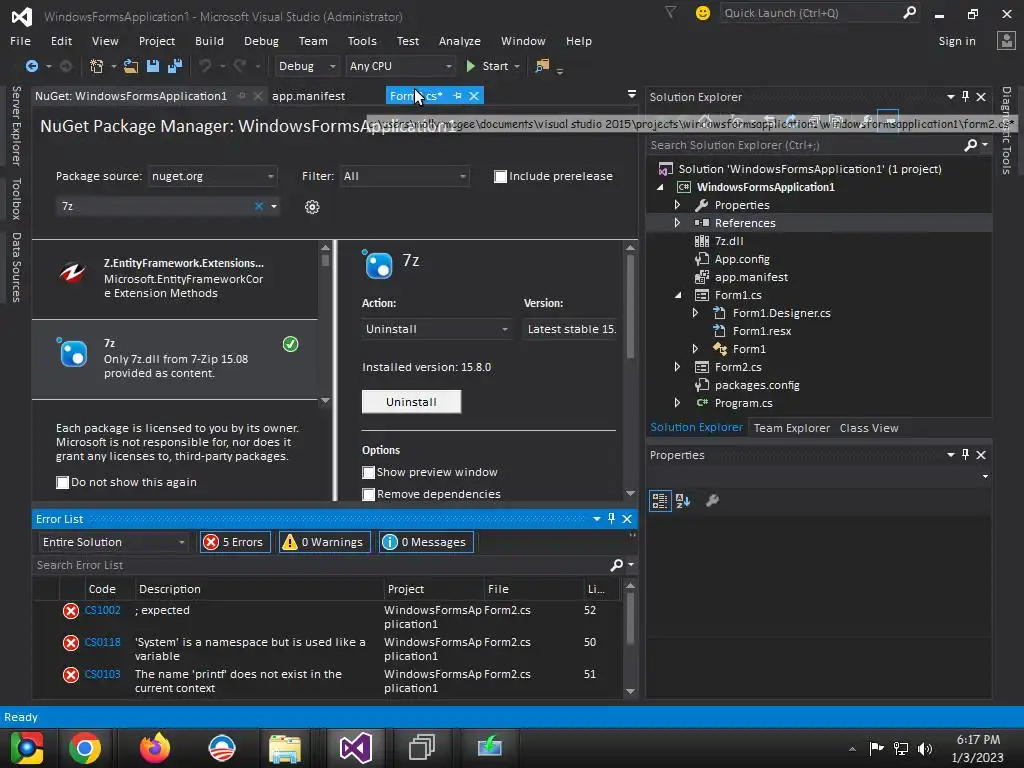This screenshot has width=1024, height=768.
Task: Click the Navigate Backward arrow icon
Action: click(31, 66)
